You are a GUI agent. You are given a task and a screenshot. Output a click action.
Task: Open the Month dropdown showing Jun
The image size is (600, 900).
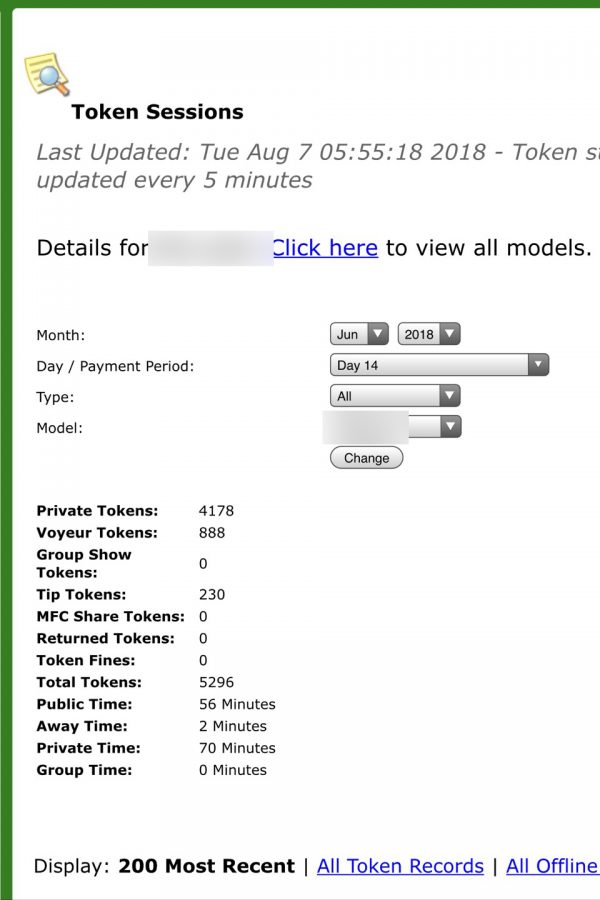coord(359,334)
